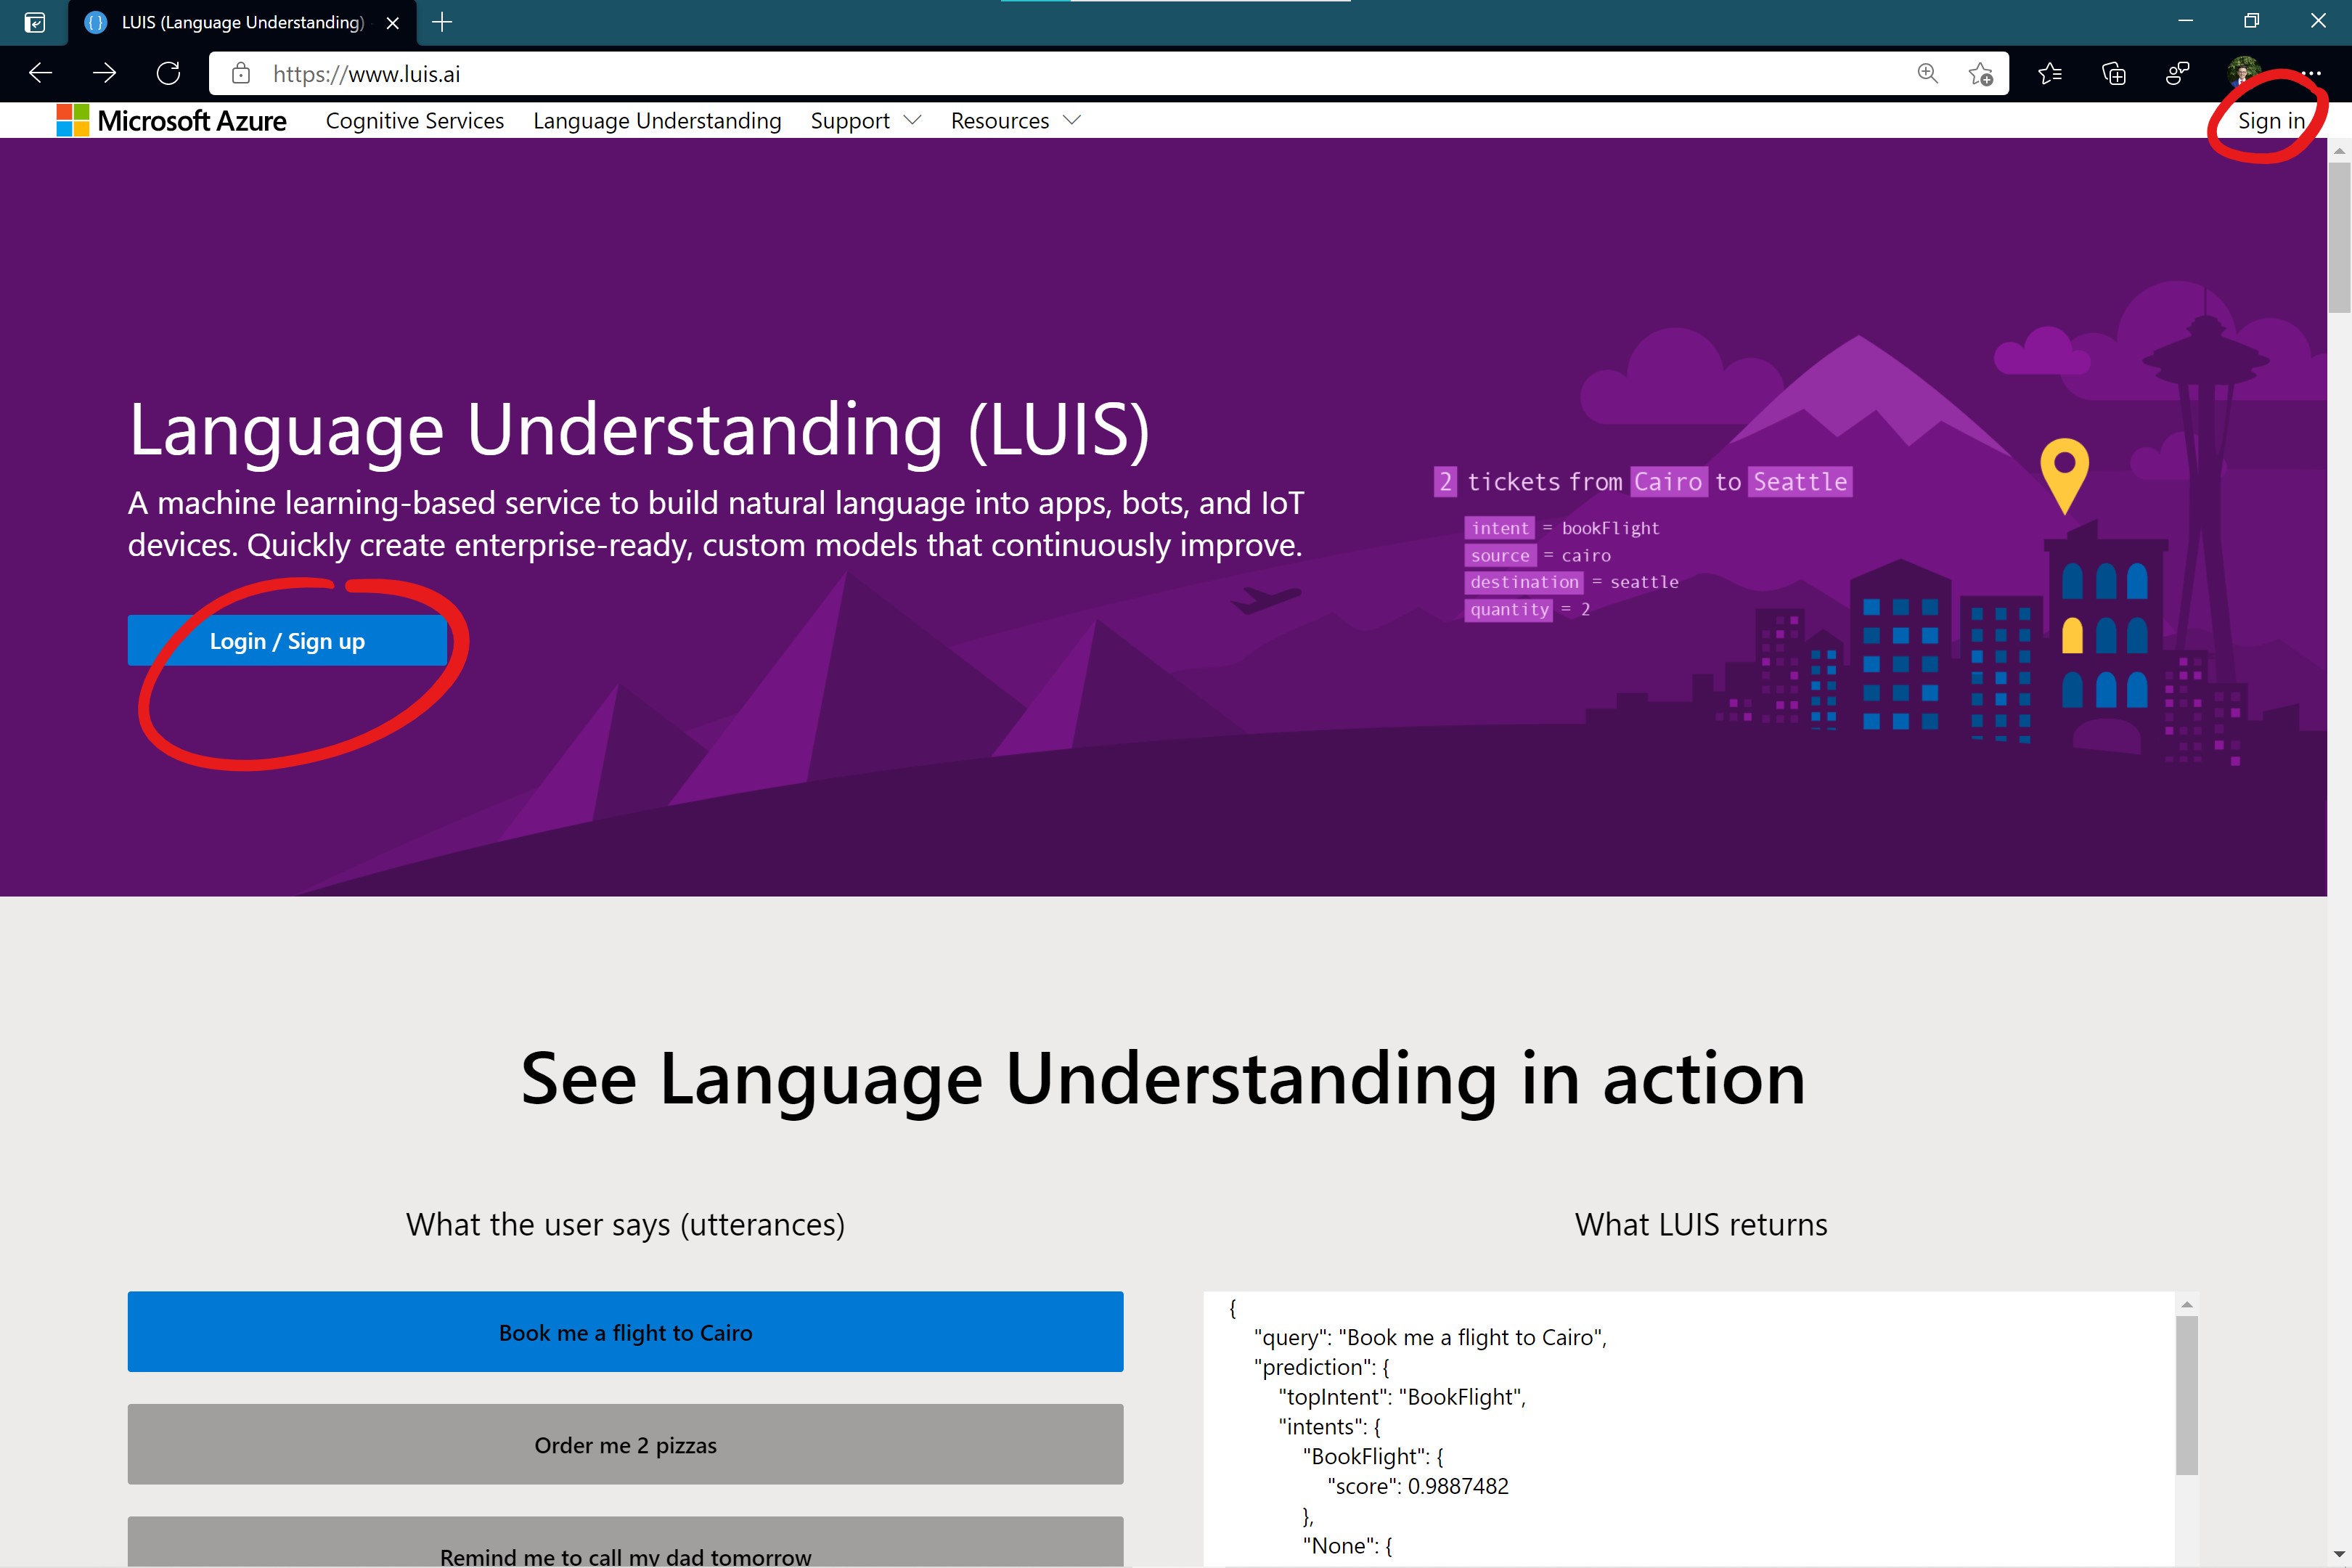Click the 'What LUIS returns' heading
This screenshot has width=2352, height=1568.
click(1701, 1224)
